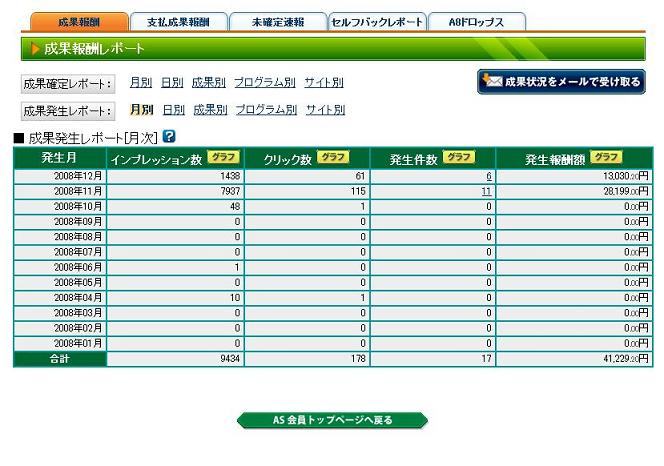The width and height of the screenshot is (664, 466).
Task: Click impressions value 48 for October
Action: tap(235, 207)
